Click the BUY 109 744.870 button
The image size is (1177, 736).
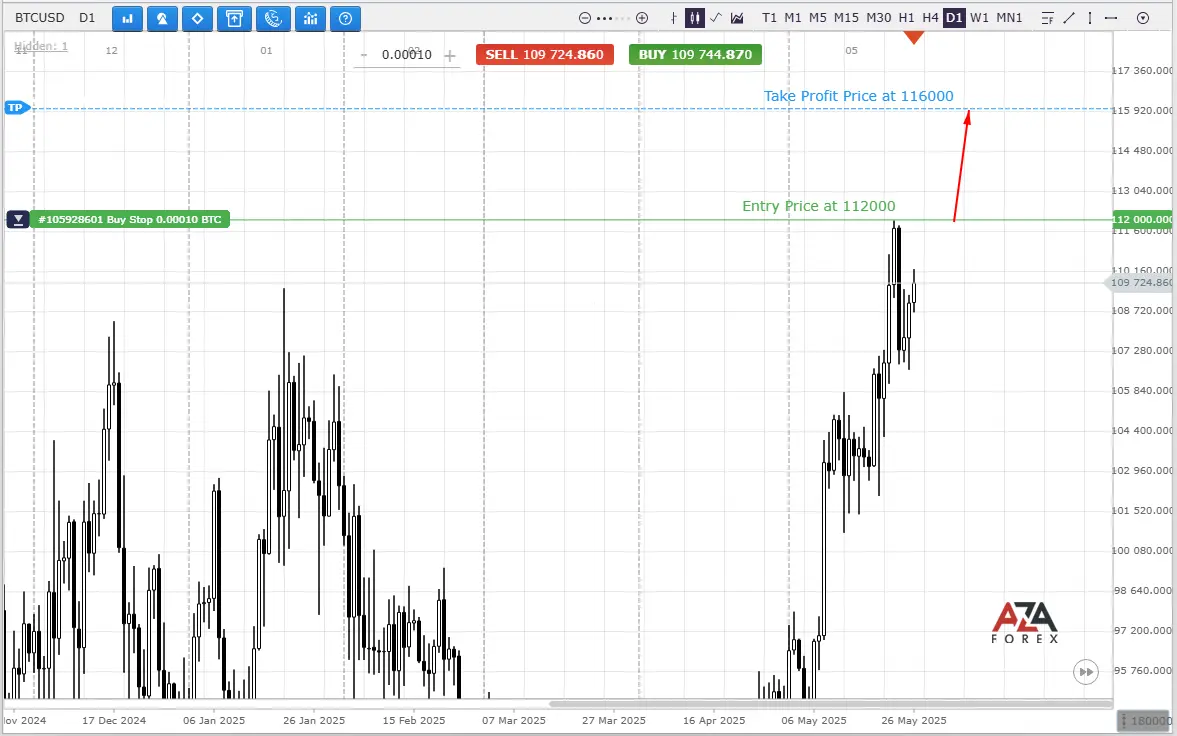[696, 55]
